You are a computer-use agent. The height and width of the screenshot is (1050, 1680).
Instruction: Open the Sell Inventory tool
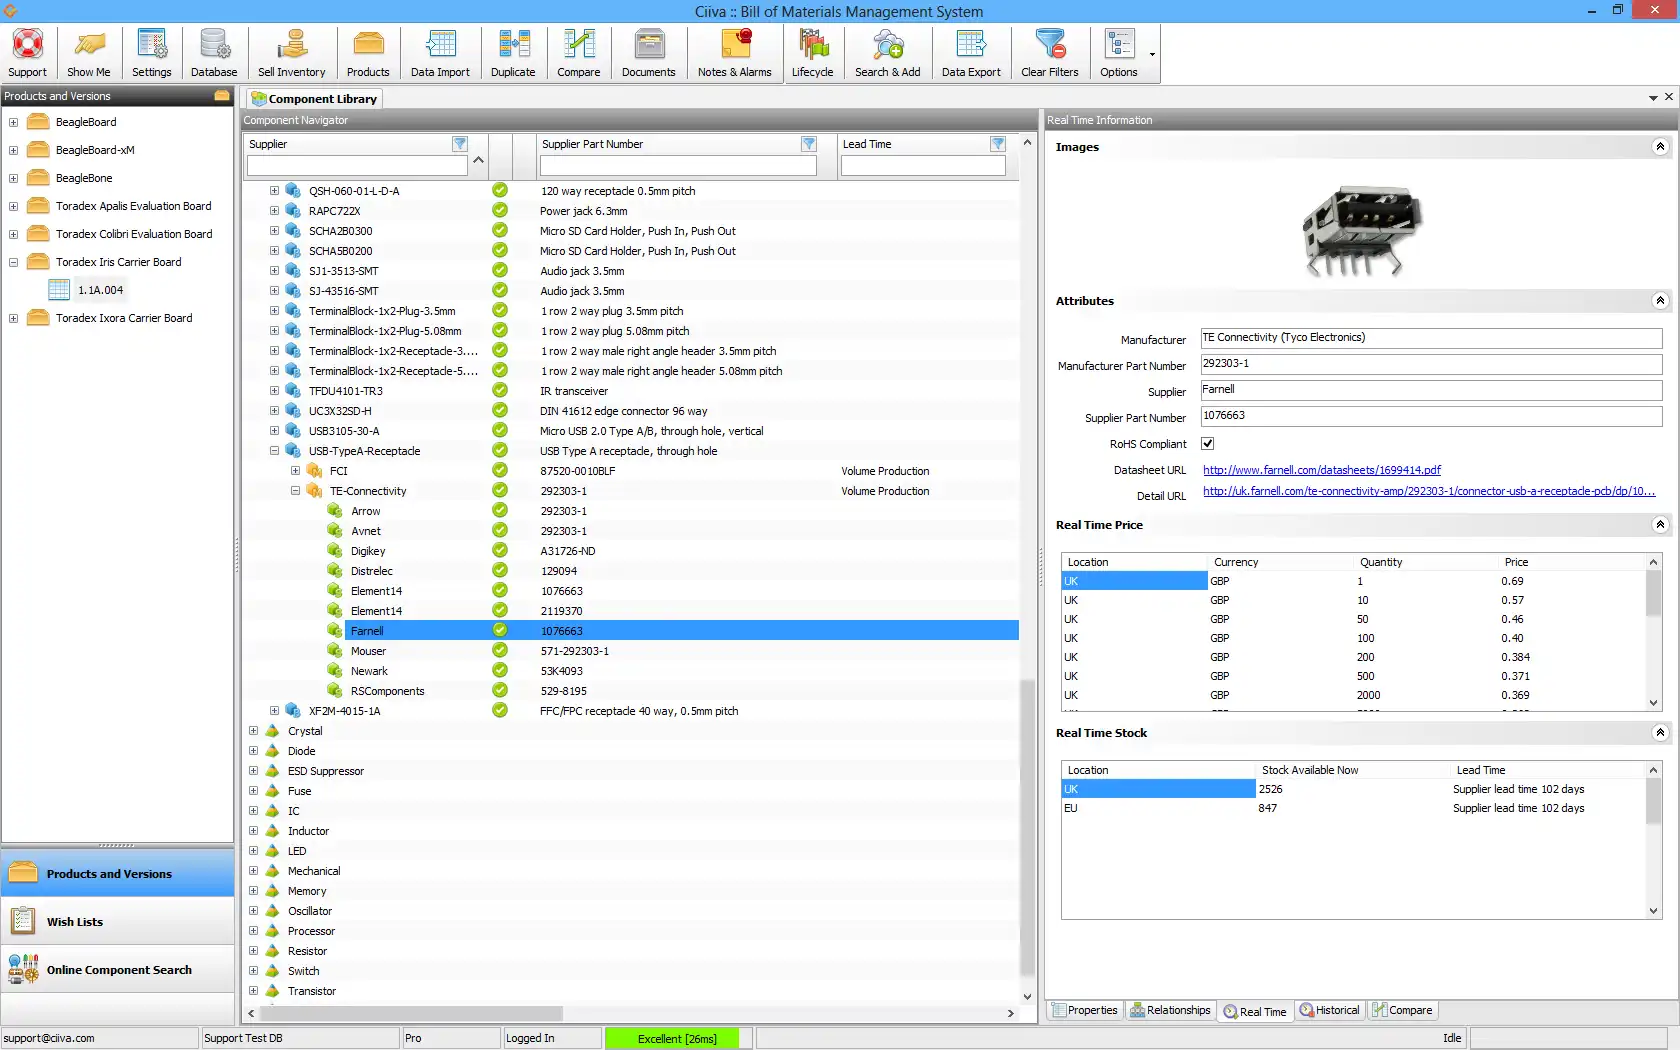[x=291, y=53]
